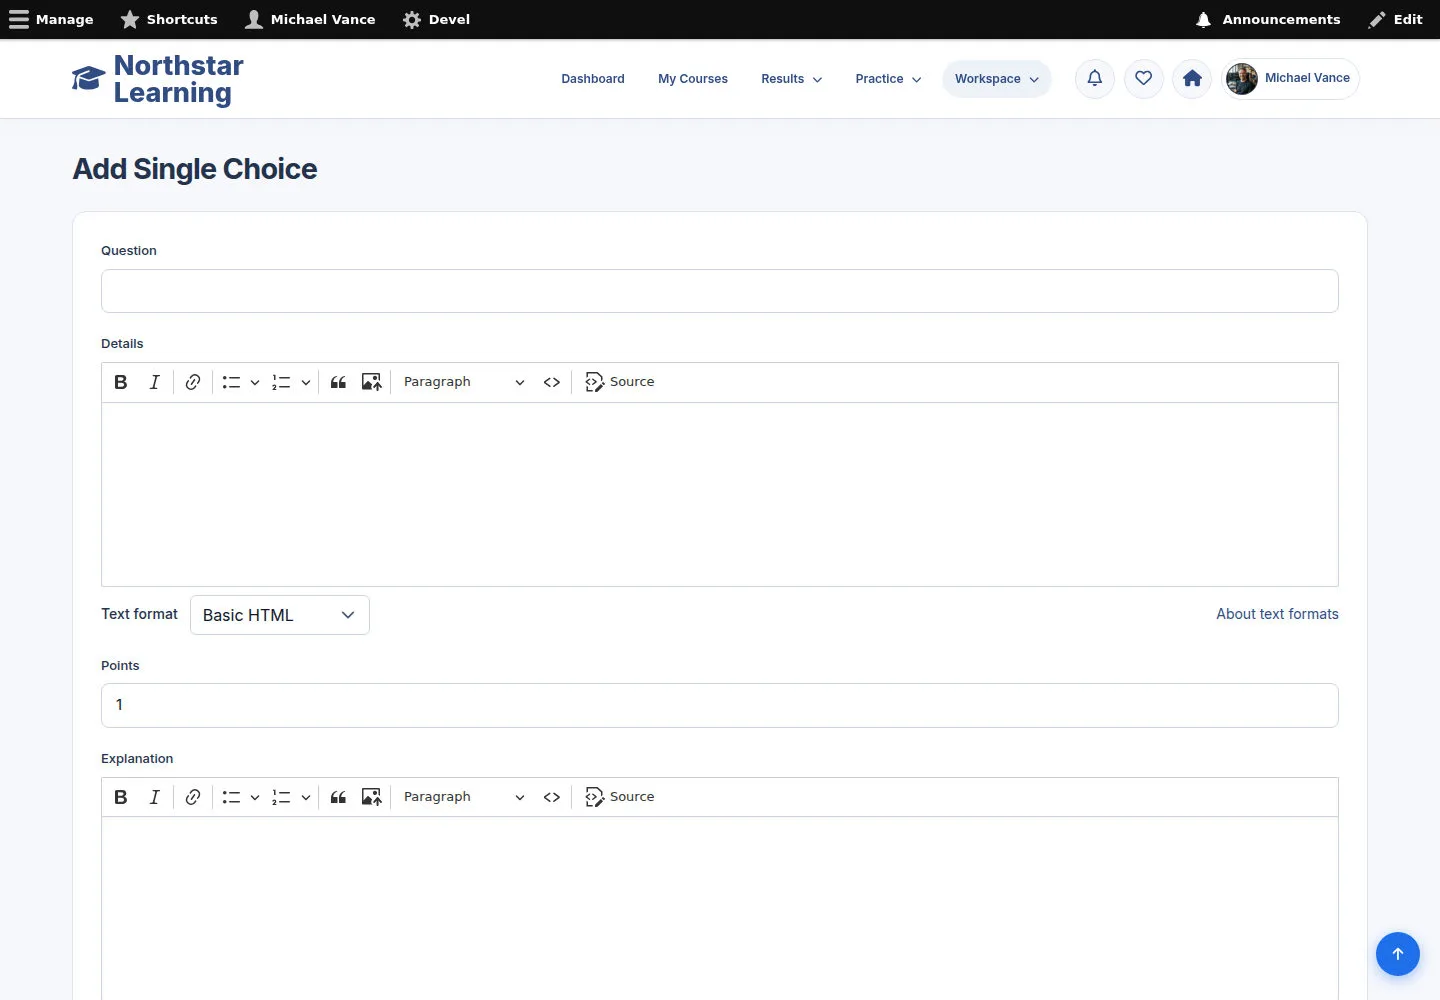
Task: Open Announcements in the top bar
Action: pyautogui.click(x=1268, y=20)
